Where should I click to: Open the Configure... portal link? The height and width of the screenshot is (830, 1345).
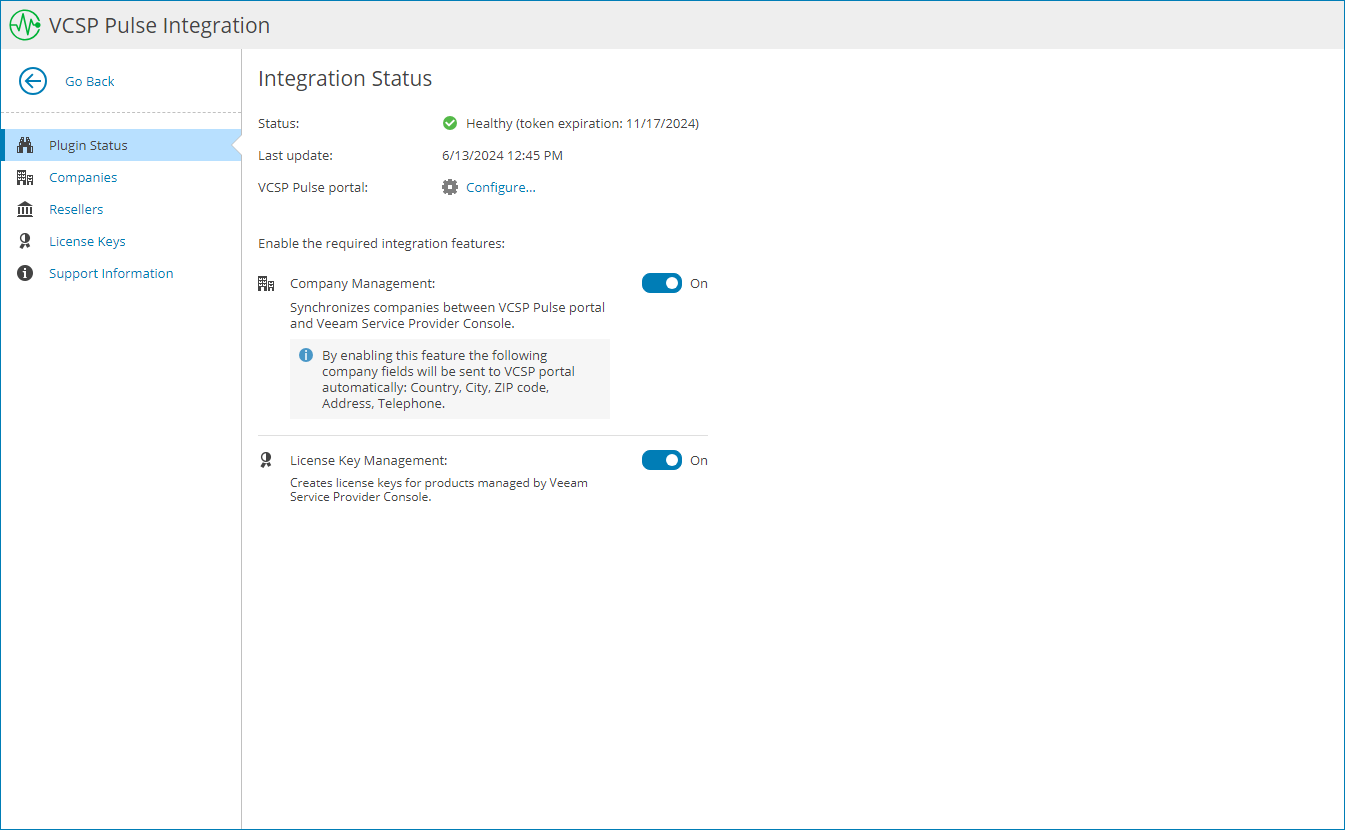pyautogui.click(x=501, y=187)
